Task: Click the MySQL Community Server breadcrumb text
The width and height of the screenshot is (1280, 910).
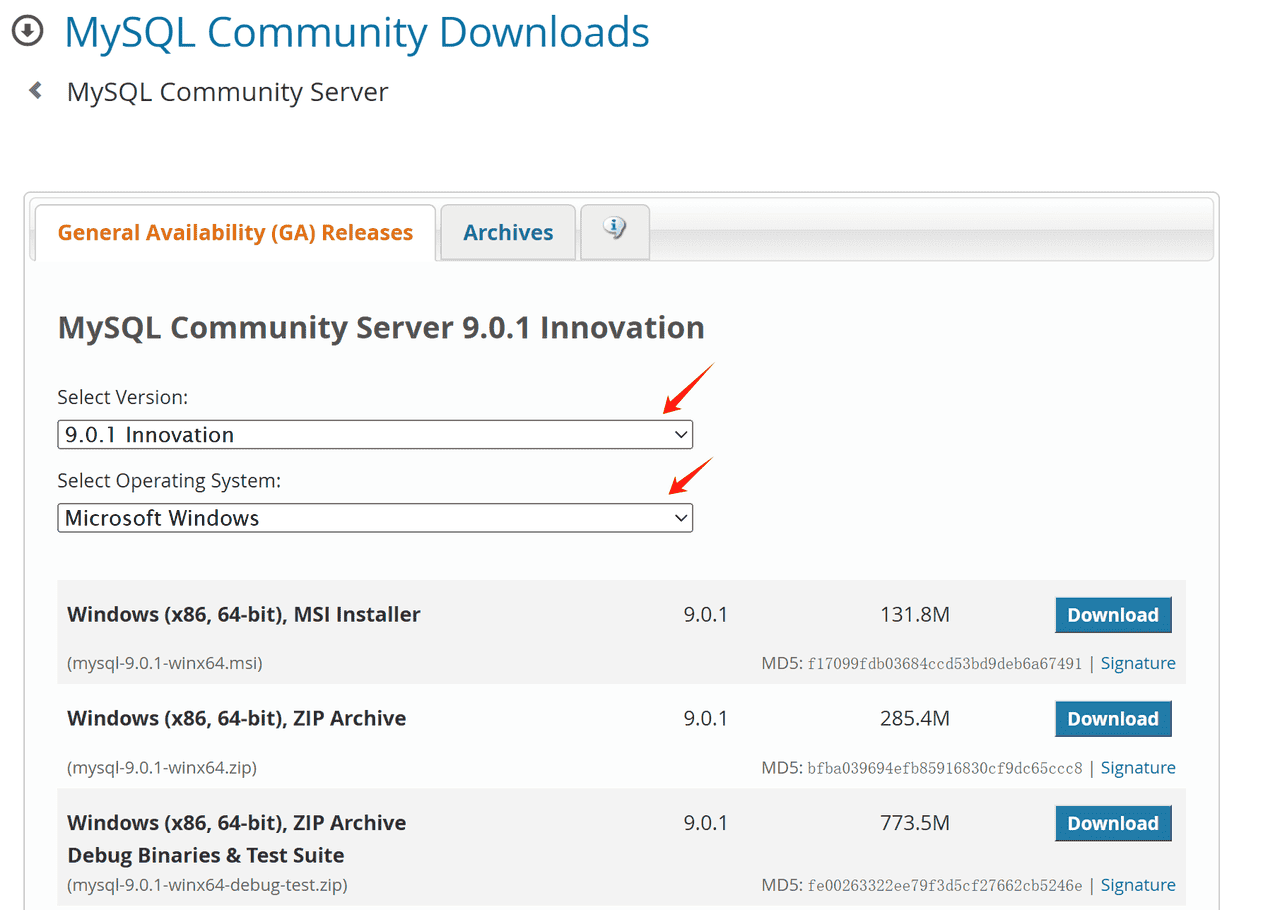Action: 227,92
